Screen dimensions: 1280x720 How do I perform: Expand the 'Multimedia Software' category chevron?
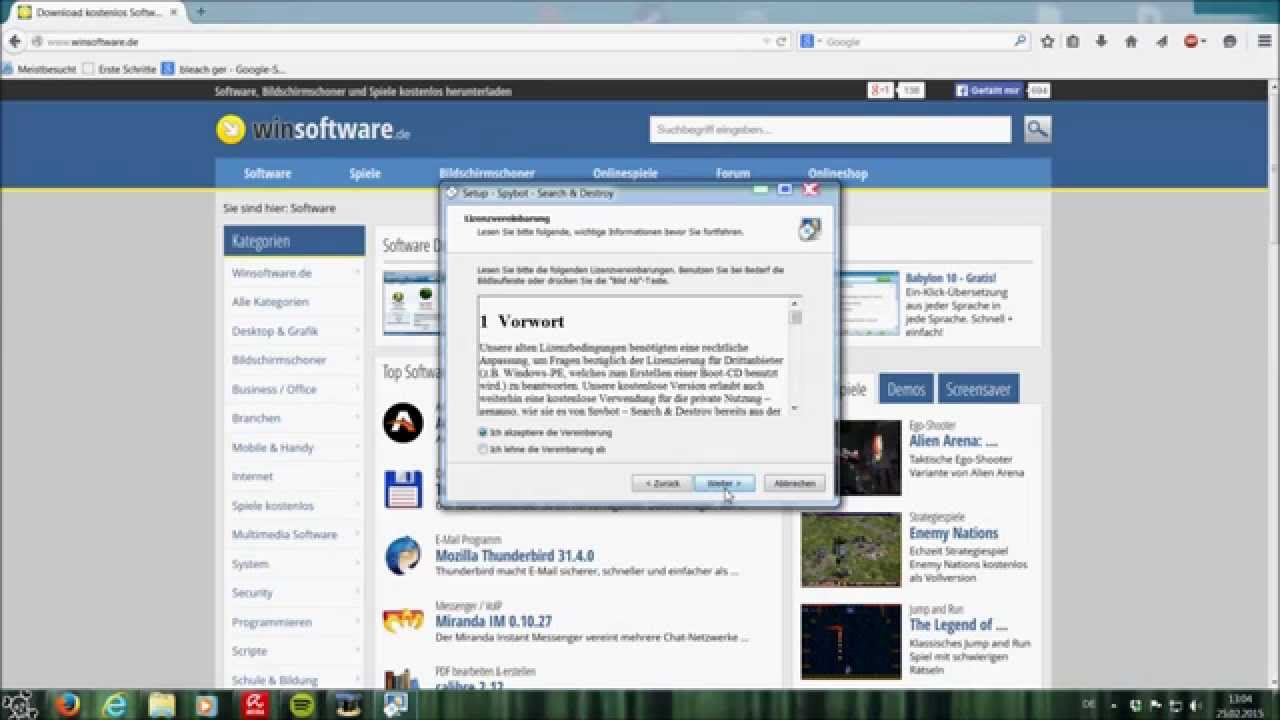[x=357, y=535]
